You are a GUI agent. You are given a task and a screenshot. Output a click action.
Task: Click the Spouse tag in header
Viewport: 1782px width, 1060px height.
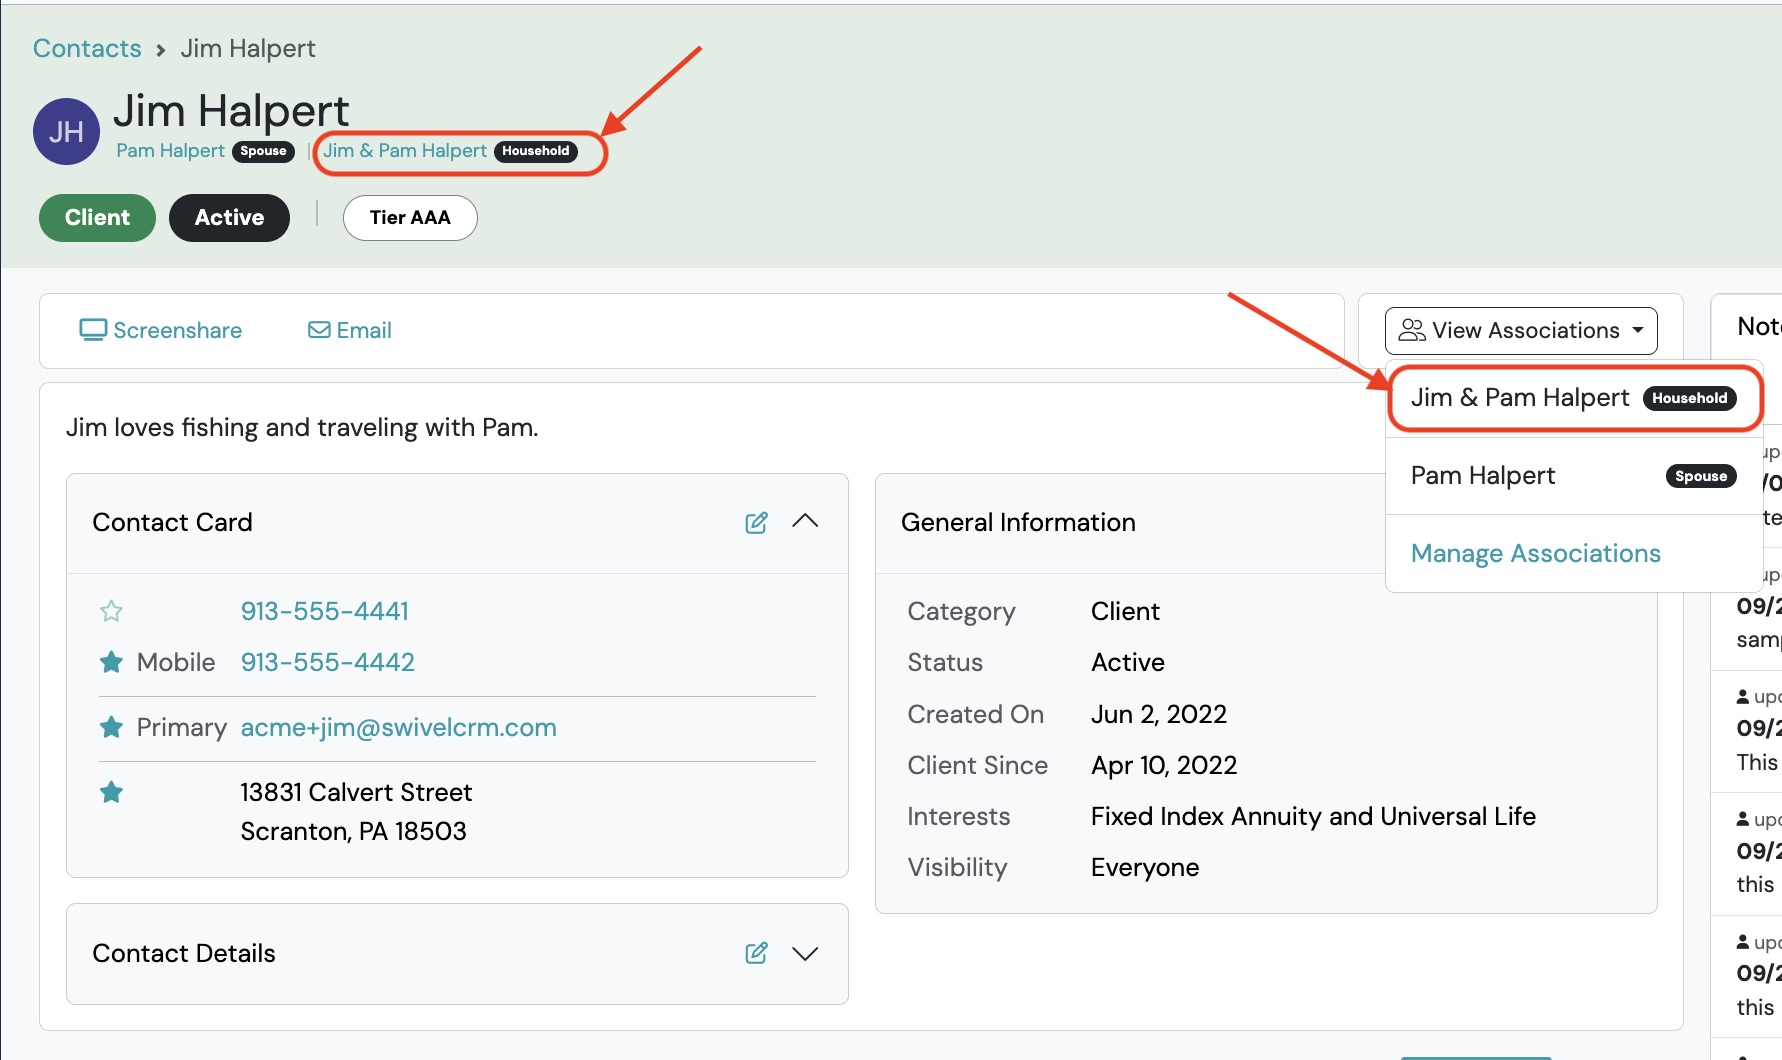tap(264, 151)
